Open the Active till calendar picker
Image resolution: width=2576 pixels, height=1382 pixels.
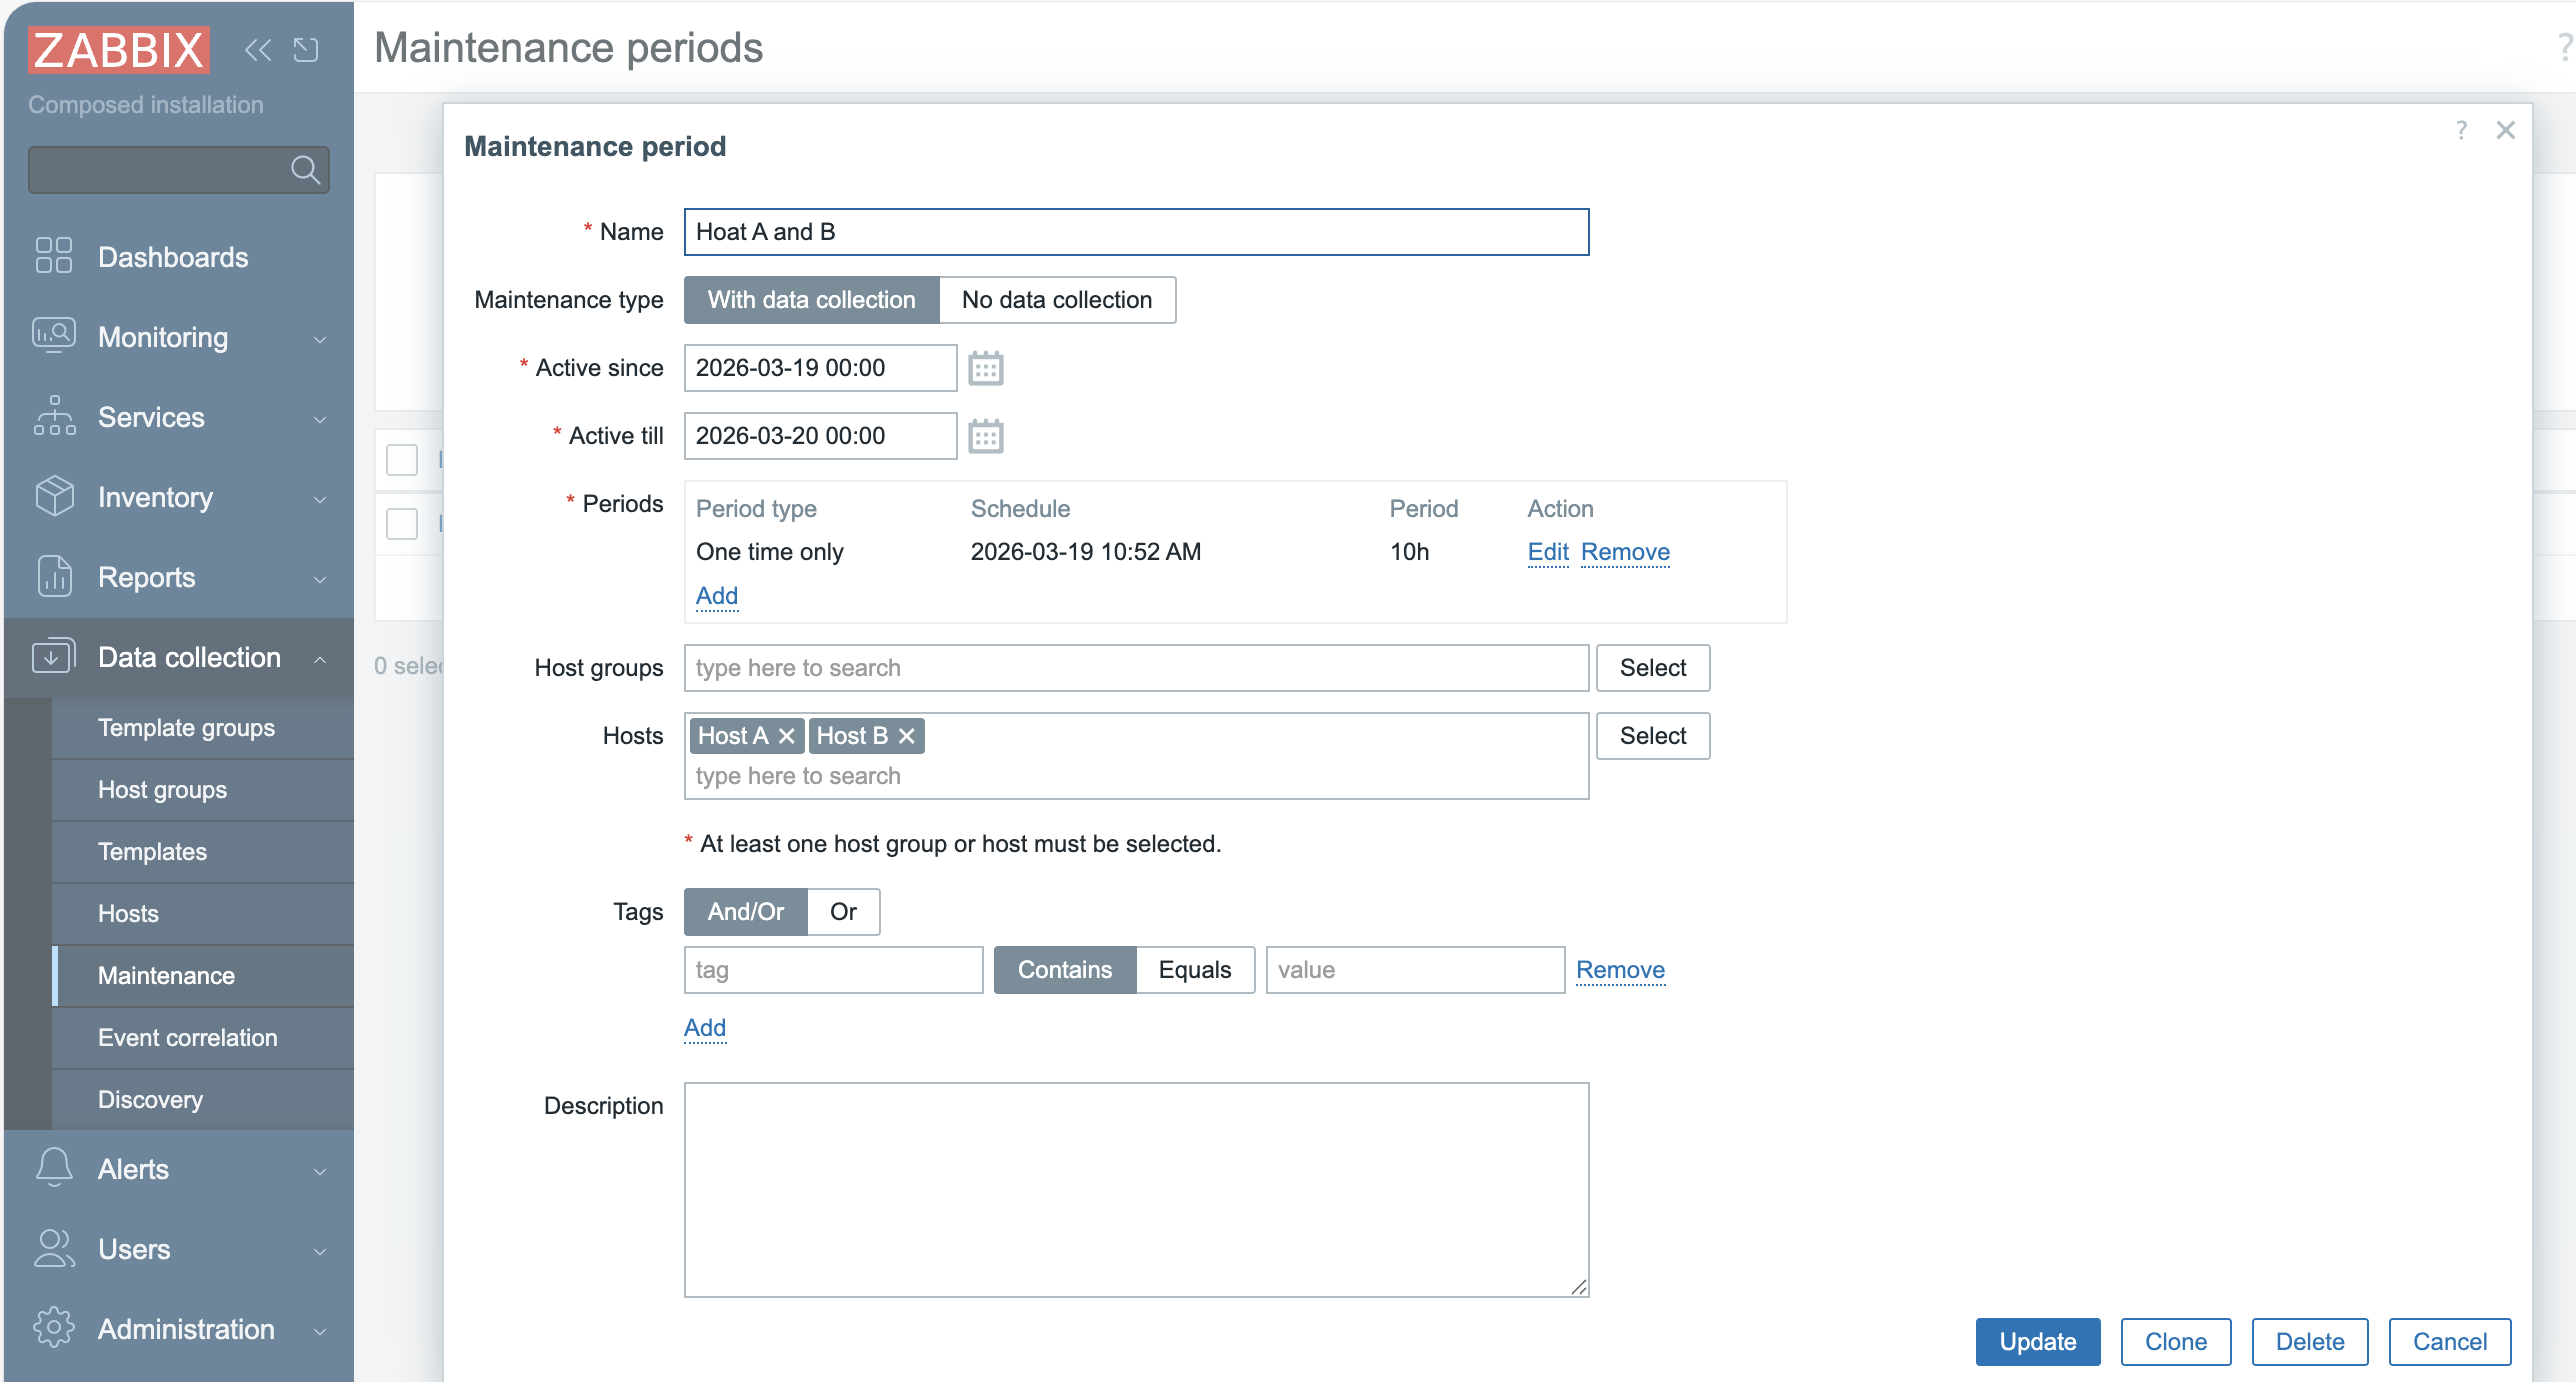coord(985,436)
